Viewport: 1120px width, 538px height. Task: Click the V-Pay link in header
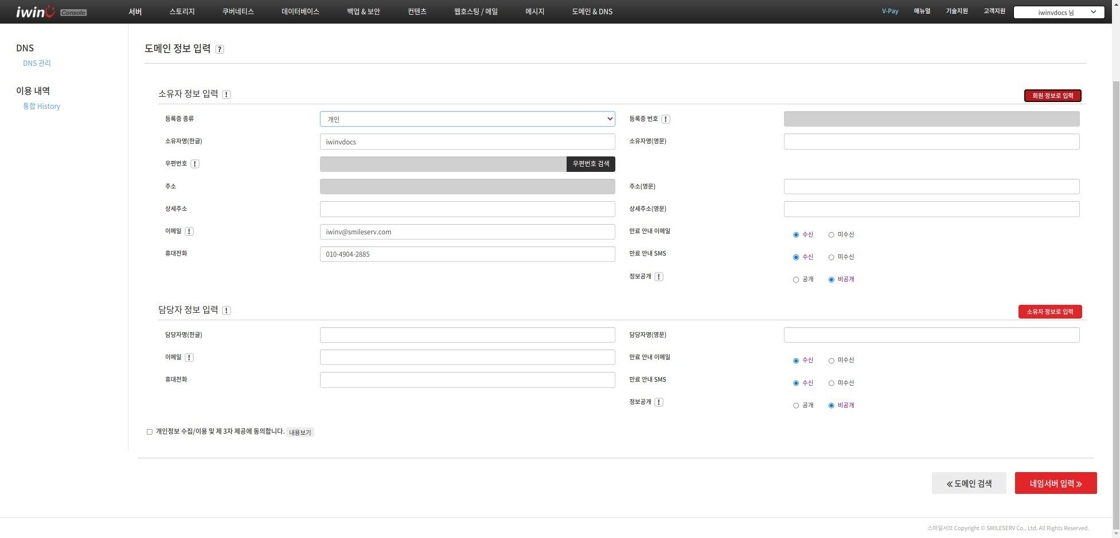[890, 11]
